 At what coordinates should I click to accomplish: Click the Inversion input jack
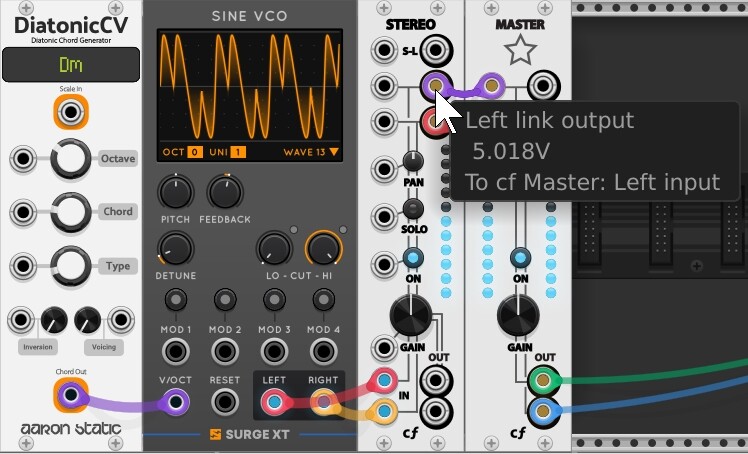[x=21, y=320]
